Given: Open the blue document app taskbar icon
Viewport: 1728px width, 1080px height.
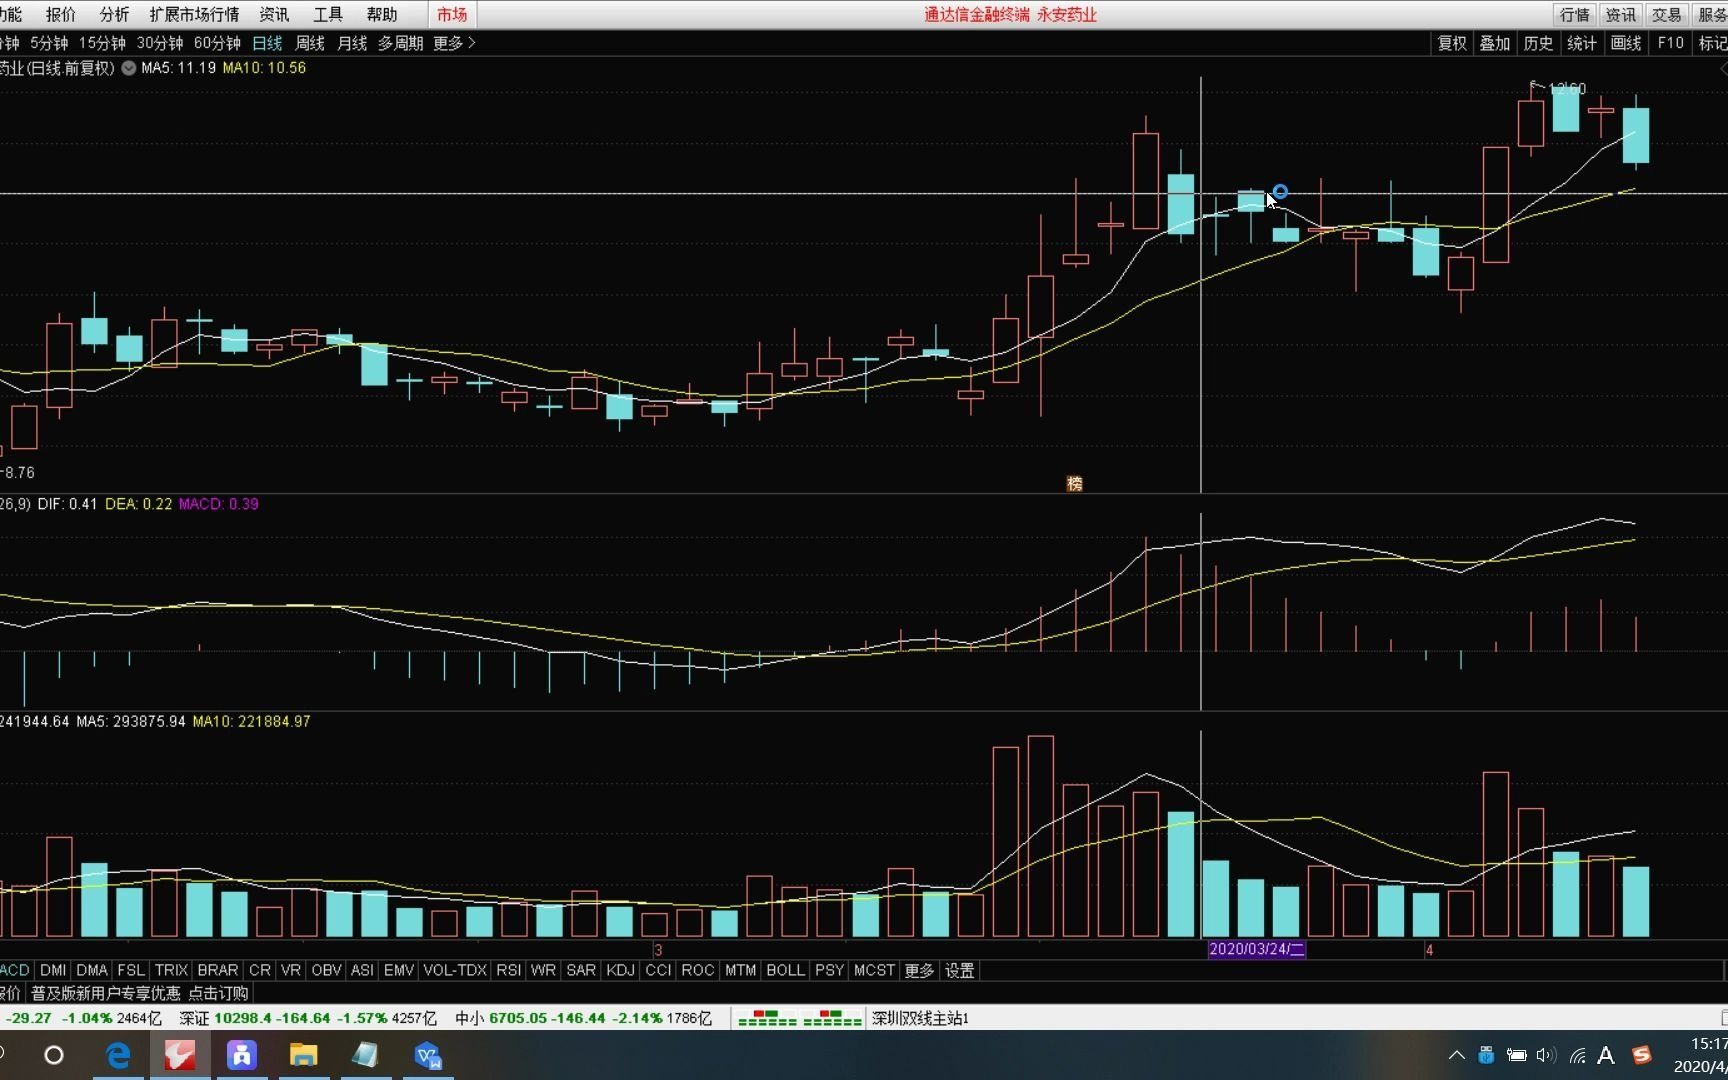Looking at the screenshot, I should point(428,1055).
